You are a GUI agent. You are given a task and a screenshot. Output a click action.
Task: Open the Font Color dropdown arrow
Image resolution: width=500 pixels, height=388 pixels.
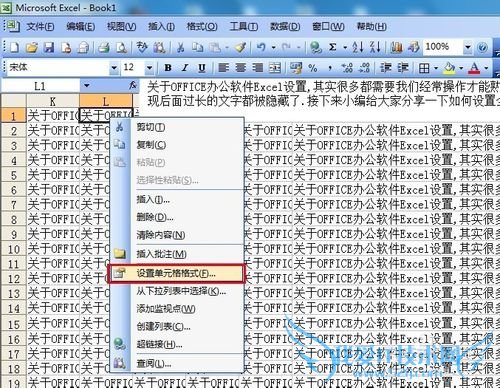click(486, 68)
